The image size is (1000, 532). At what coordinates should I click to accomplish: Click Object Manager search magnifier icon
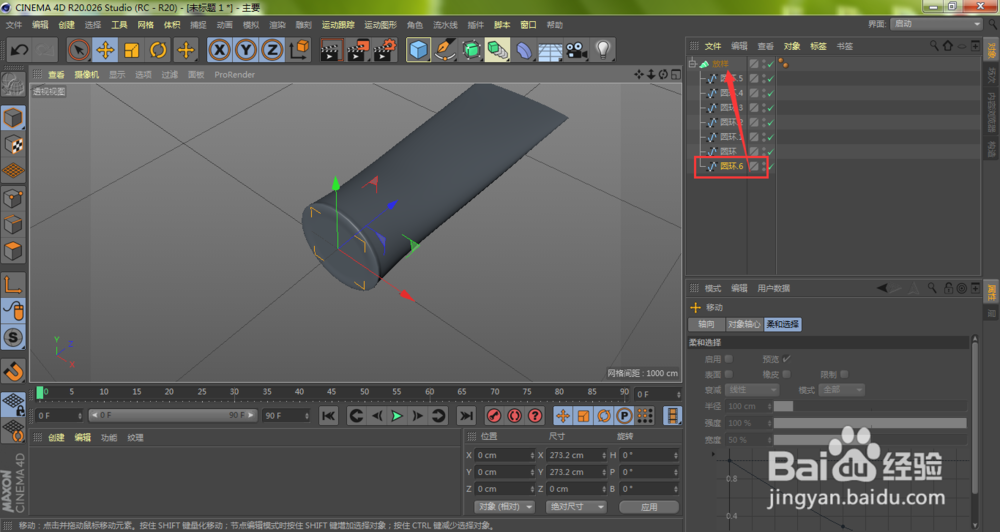(x=934, y=45)
